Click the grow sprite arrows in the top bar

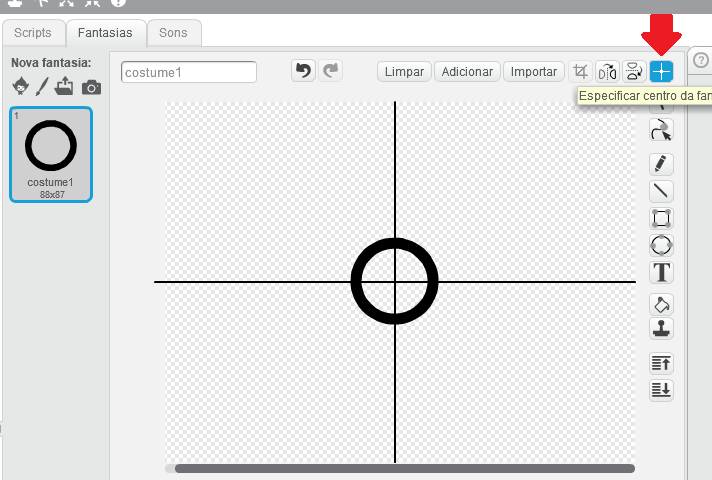tap(66, 3)
